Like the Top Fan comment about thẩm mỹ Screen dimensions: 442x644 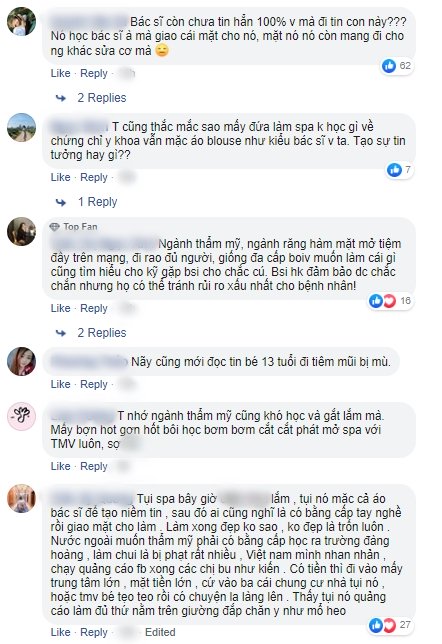[x=60, y=308]
